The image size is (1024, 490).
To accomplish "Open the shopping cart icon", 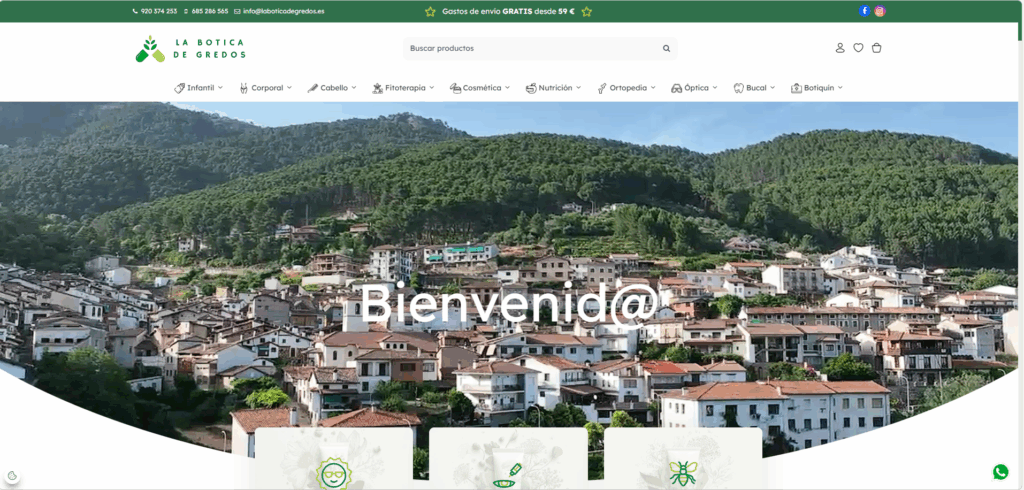I will (876, 48).
